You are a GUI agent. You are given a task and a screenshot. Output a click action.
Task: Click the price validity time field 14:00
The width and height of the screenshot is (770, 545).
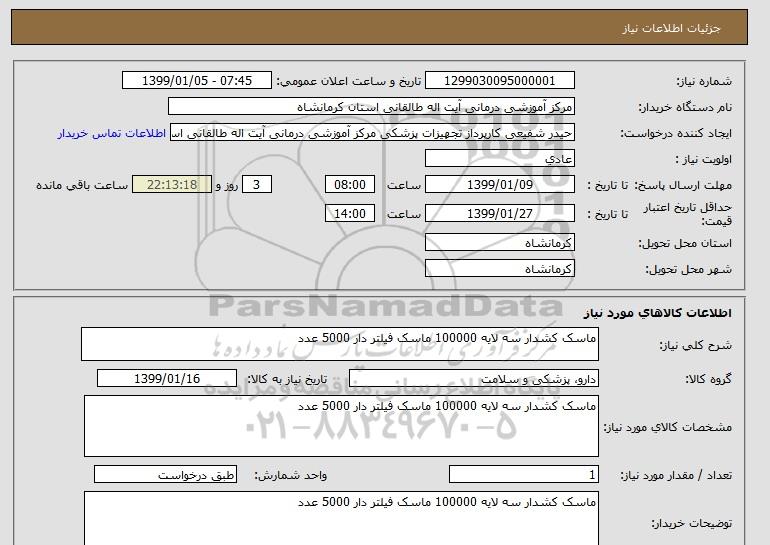pos(350,213)
